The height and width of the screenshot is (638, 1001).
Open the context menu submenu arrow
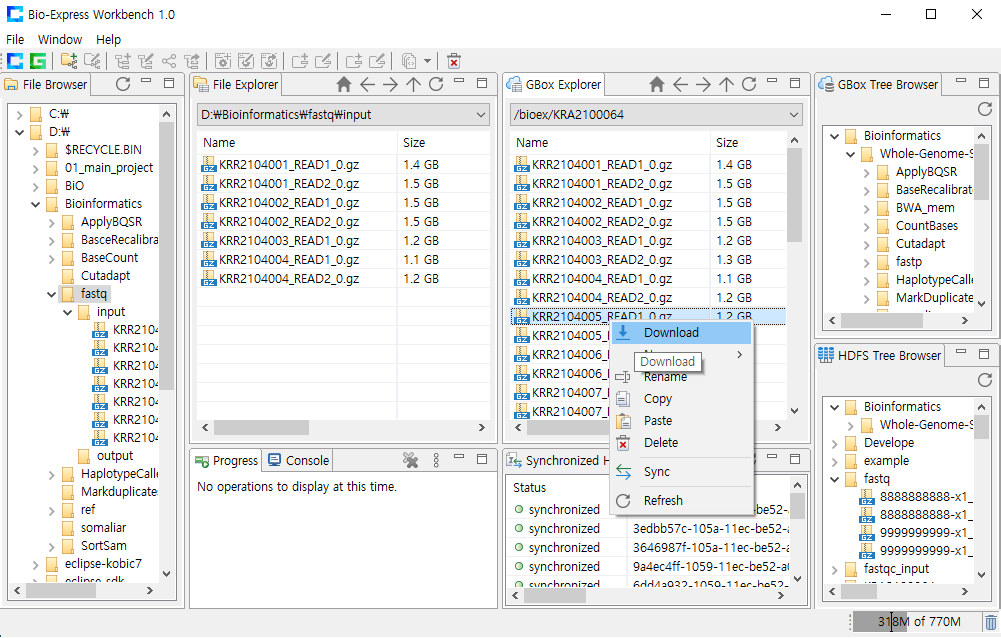(x=739, y=354)
